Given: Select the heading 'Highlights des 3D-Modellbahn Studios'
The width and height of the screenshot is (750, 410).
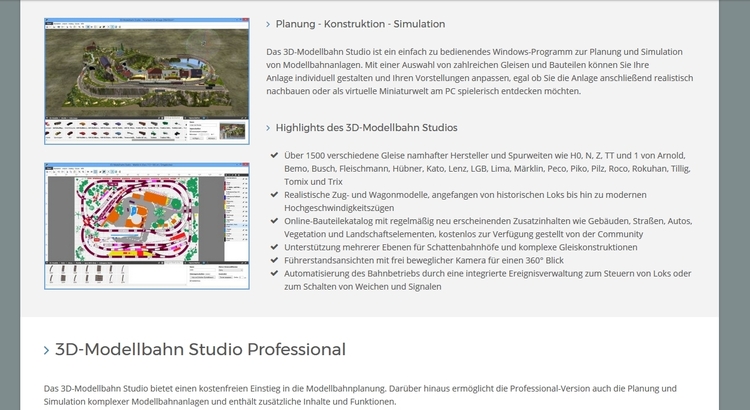Looking at the screenshot, I should coord(366,128).
